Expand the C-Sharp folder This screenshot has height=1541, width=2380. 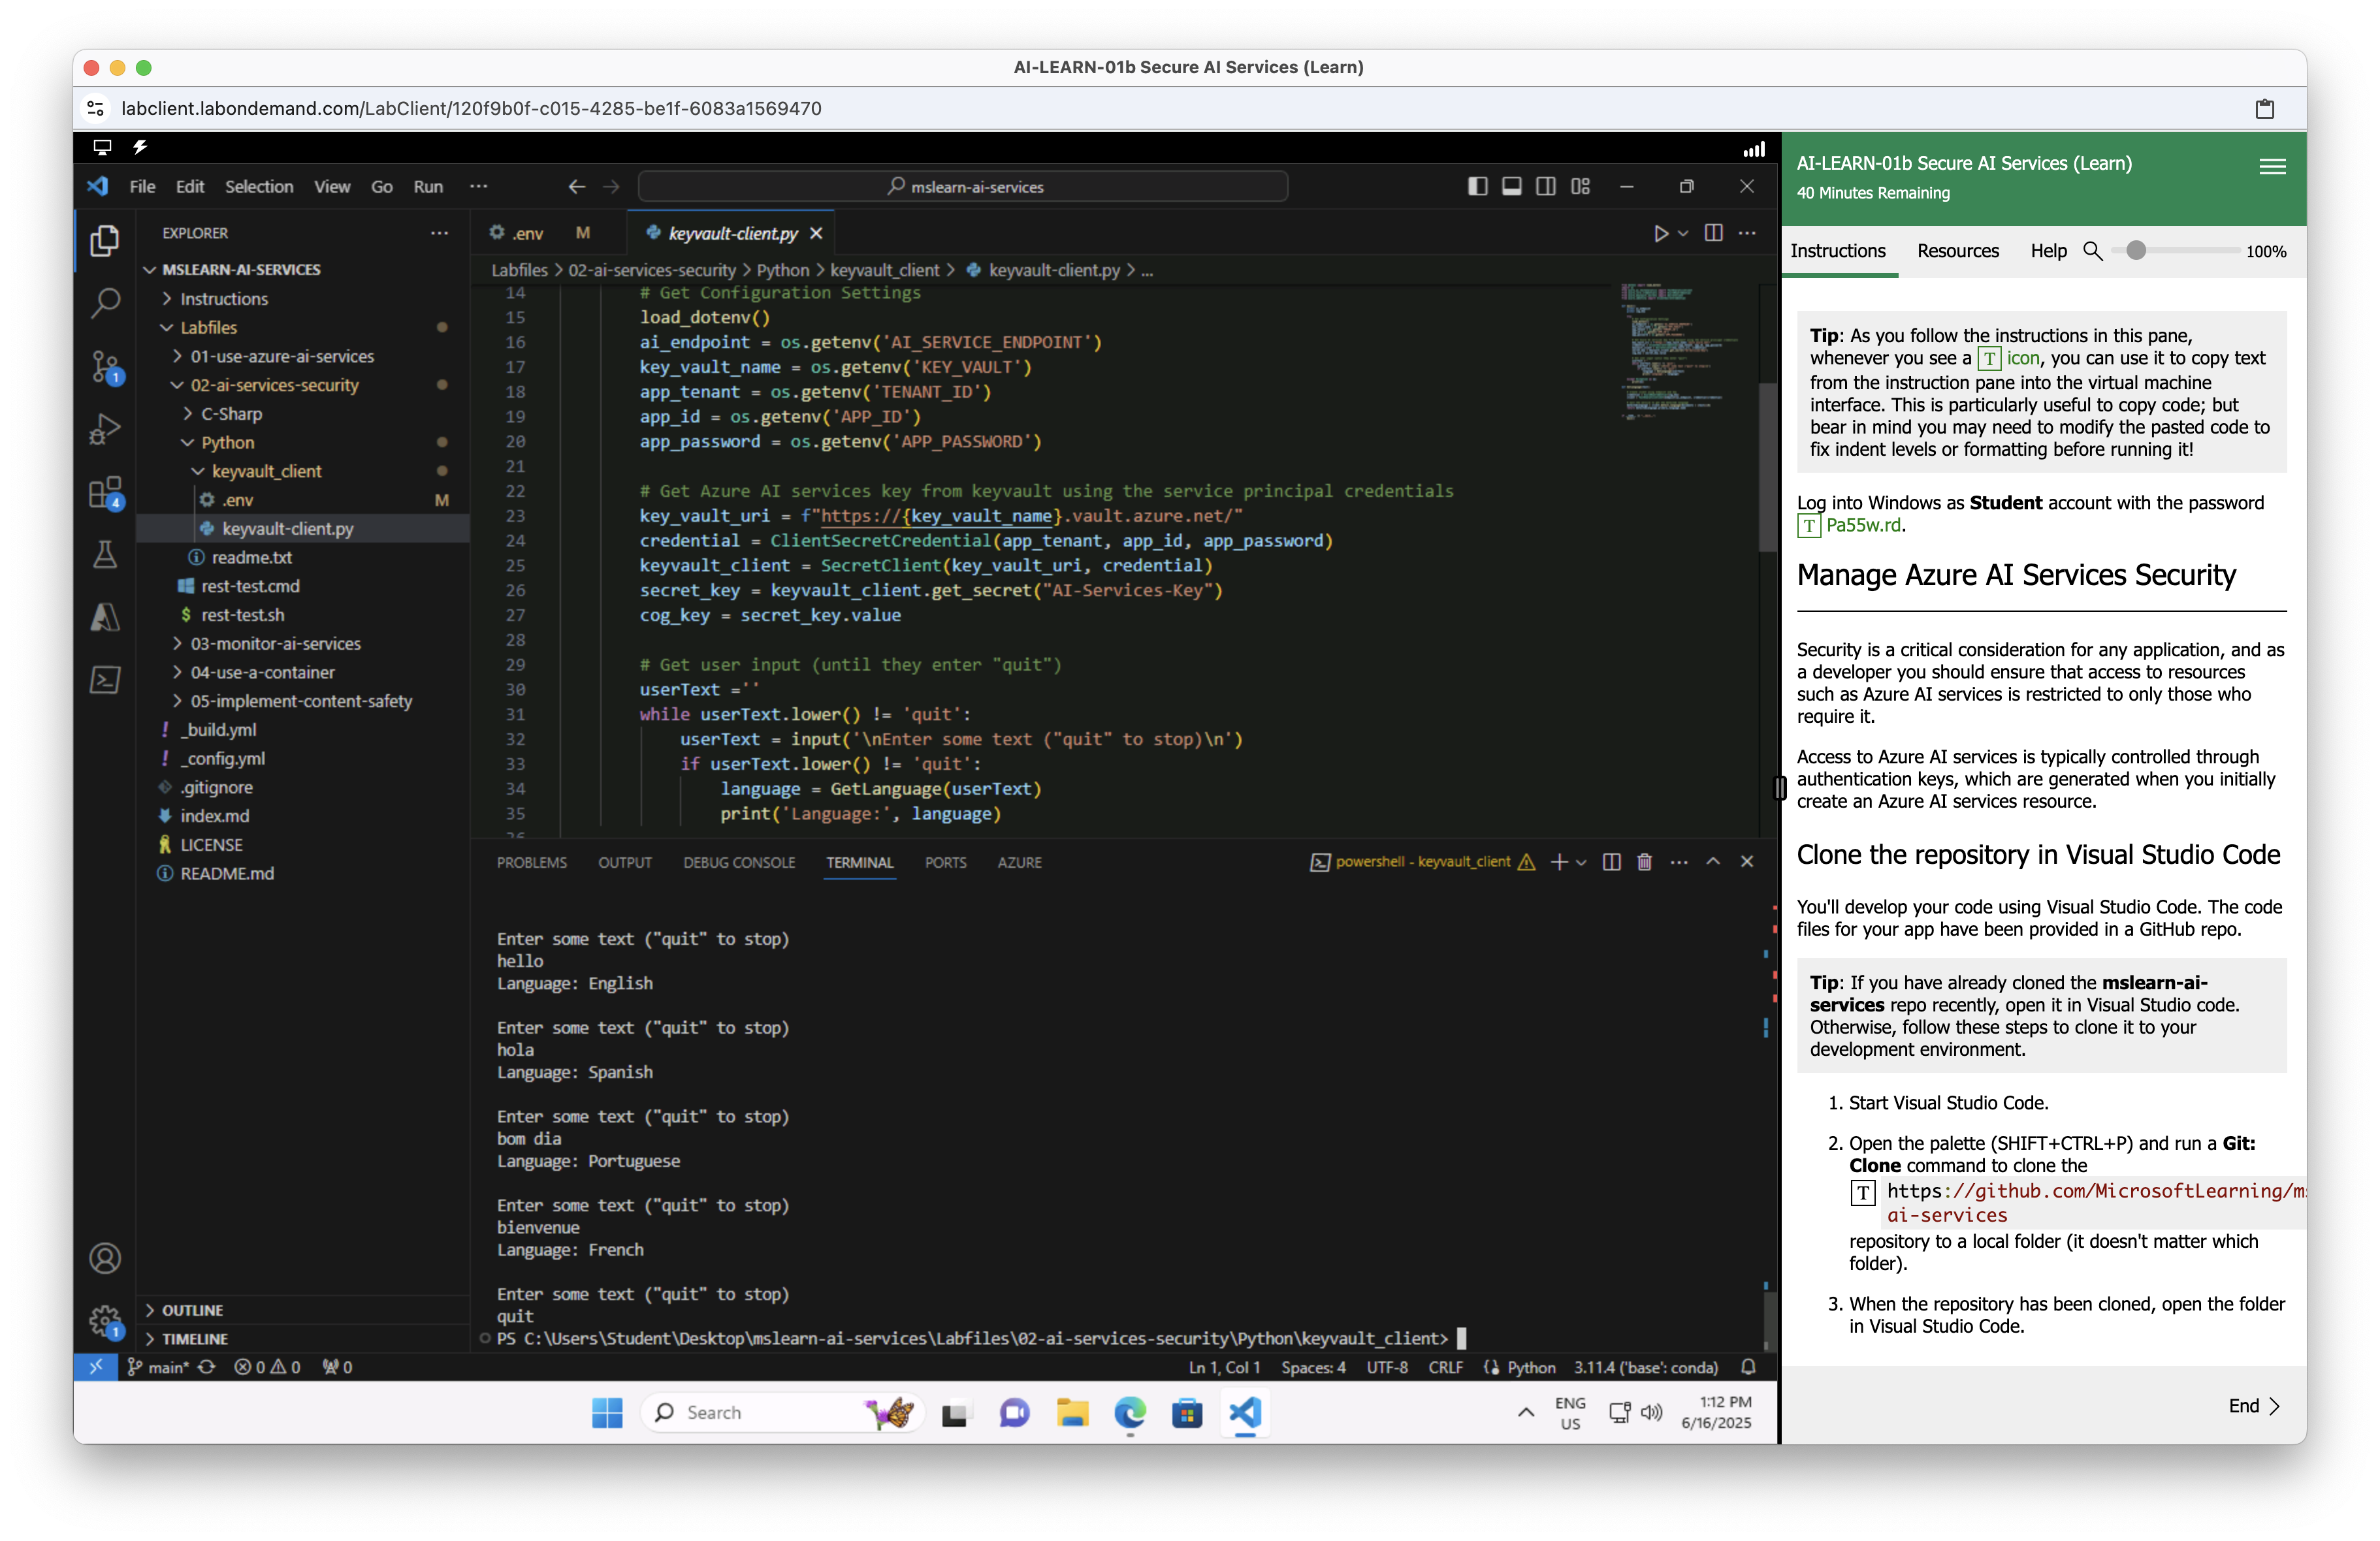231,414
